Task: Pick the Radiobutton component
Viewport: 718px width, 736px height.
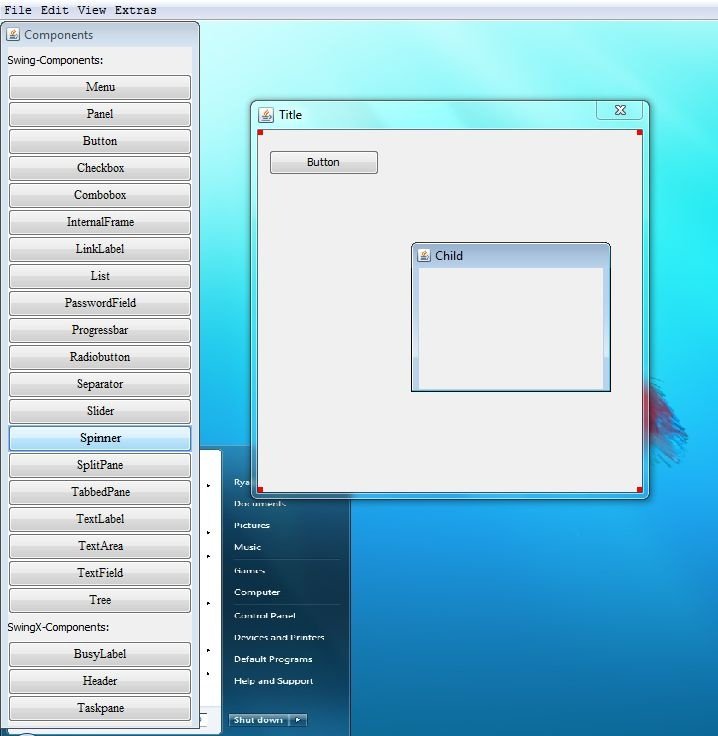Action: tap(100, 357)
